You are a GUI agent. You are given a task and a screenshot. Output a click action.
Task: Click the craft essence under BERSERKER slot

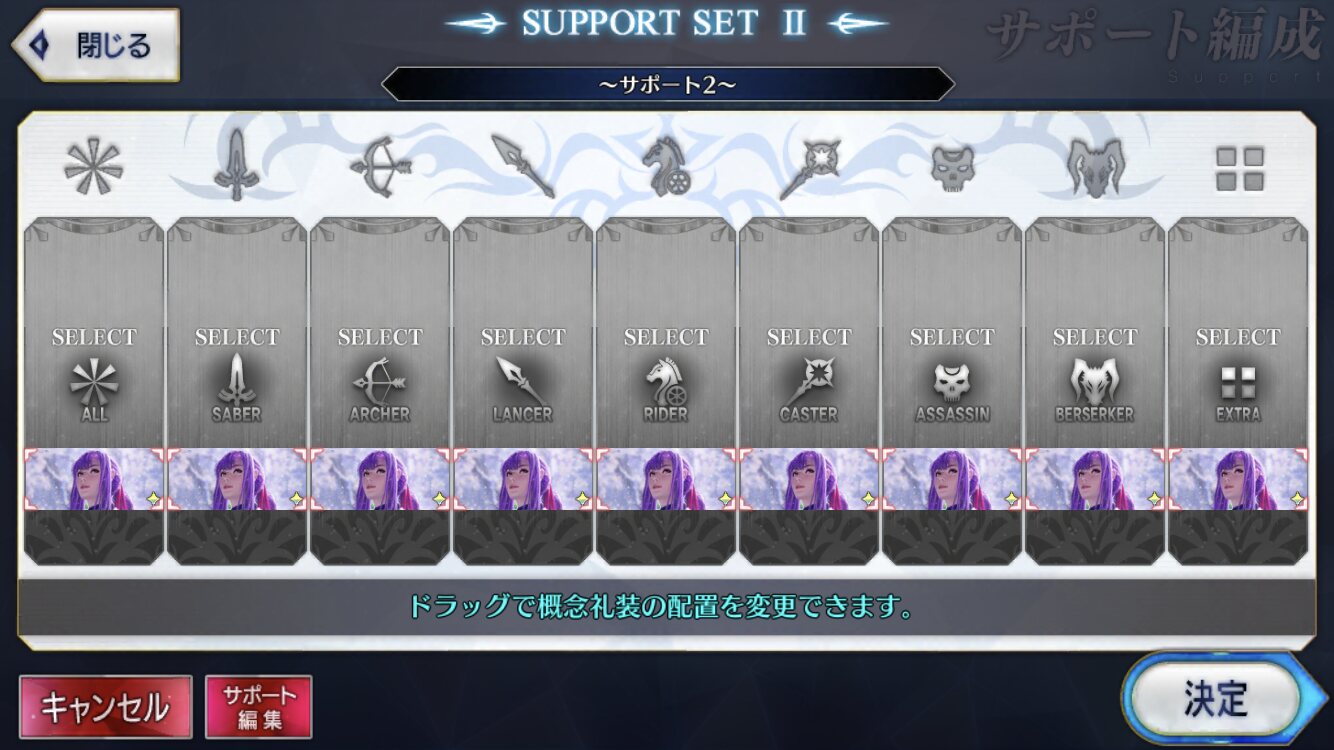(1095, 479)
